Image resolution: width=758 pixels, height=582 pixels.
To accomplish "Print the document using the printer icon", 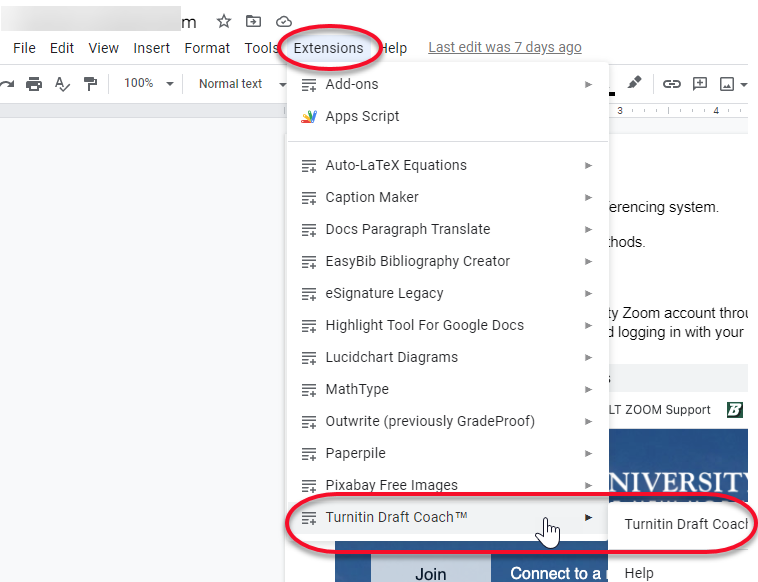I will 34,84.
